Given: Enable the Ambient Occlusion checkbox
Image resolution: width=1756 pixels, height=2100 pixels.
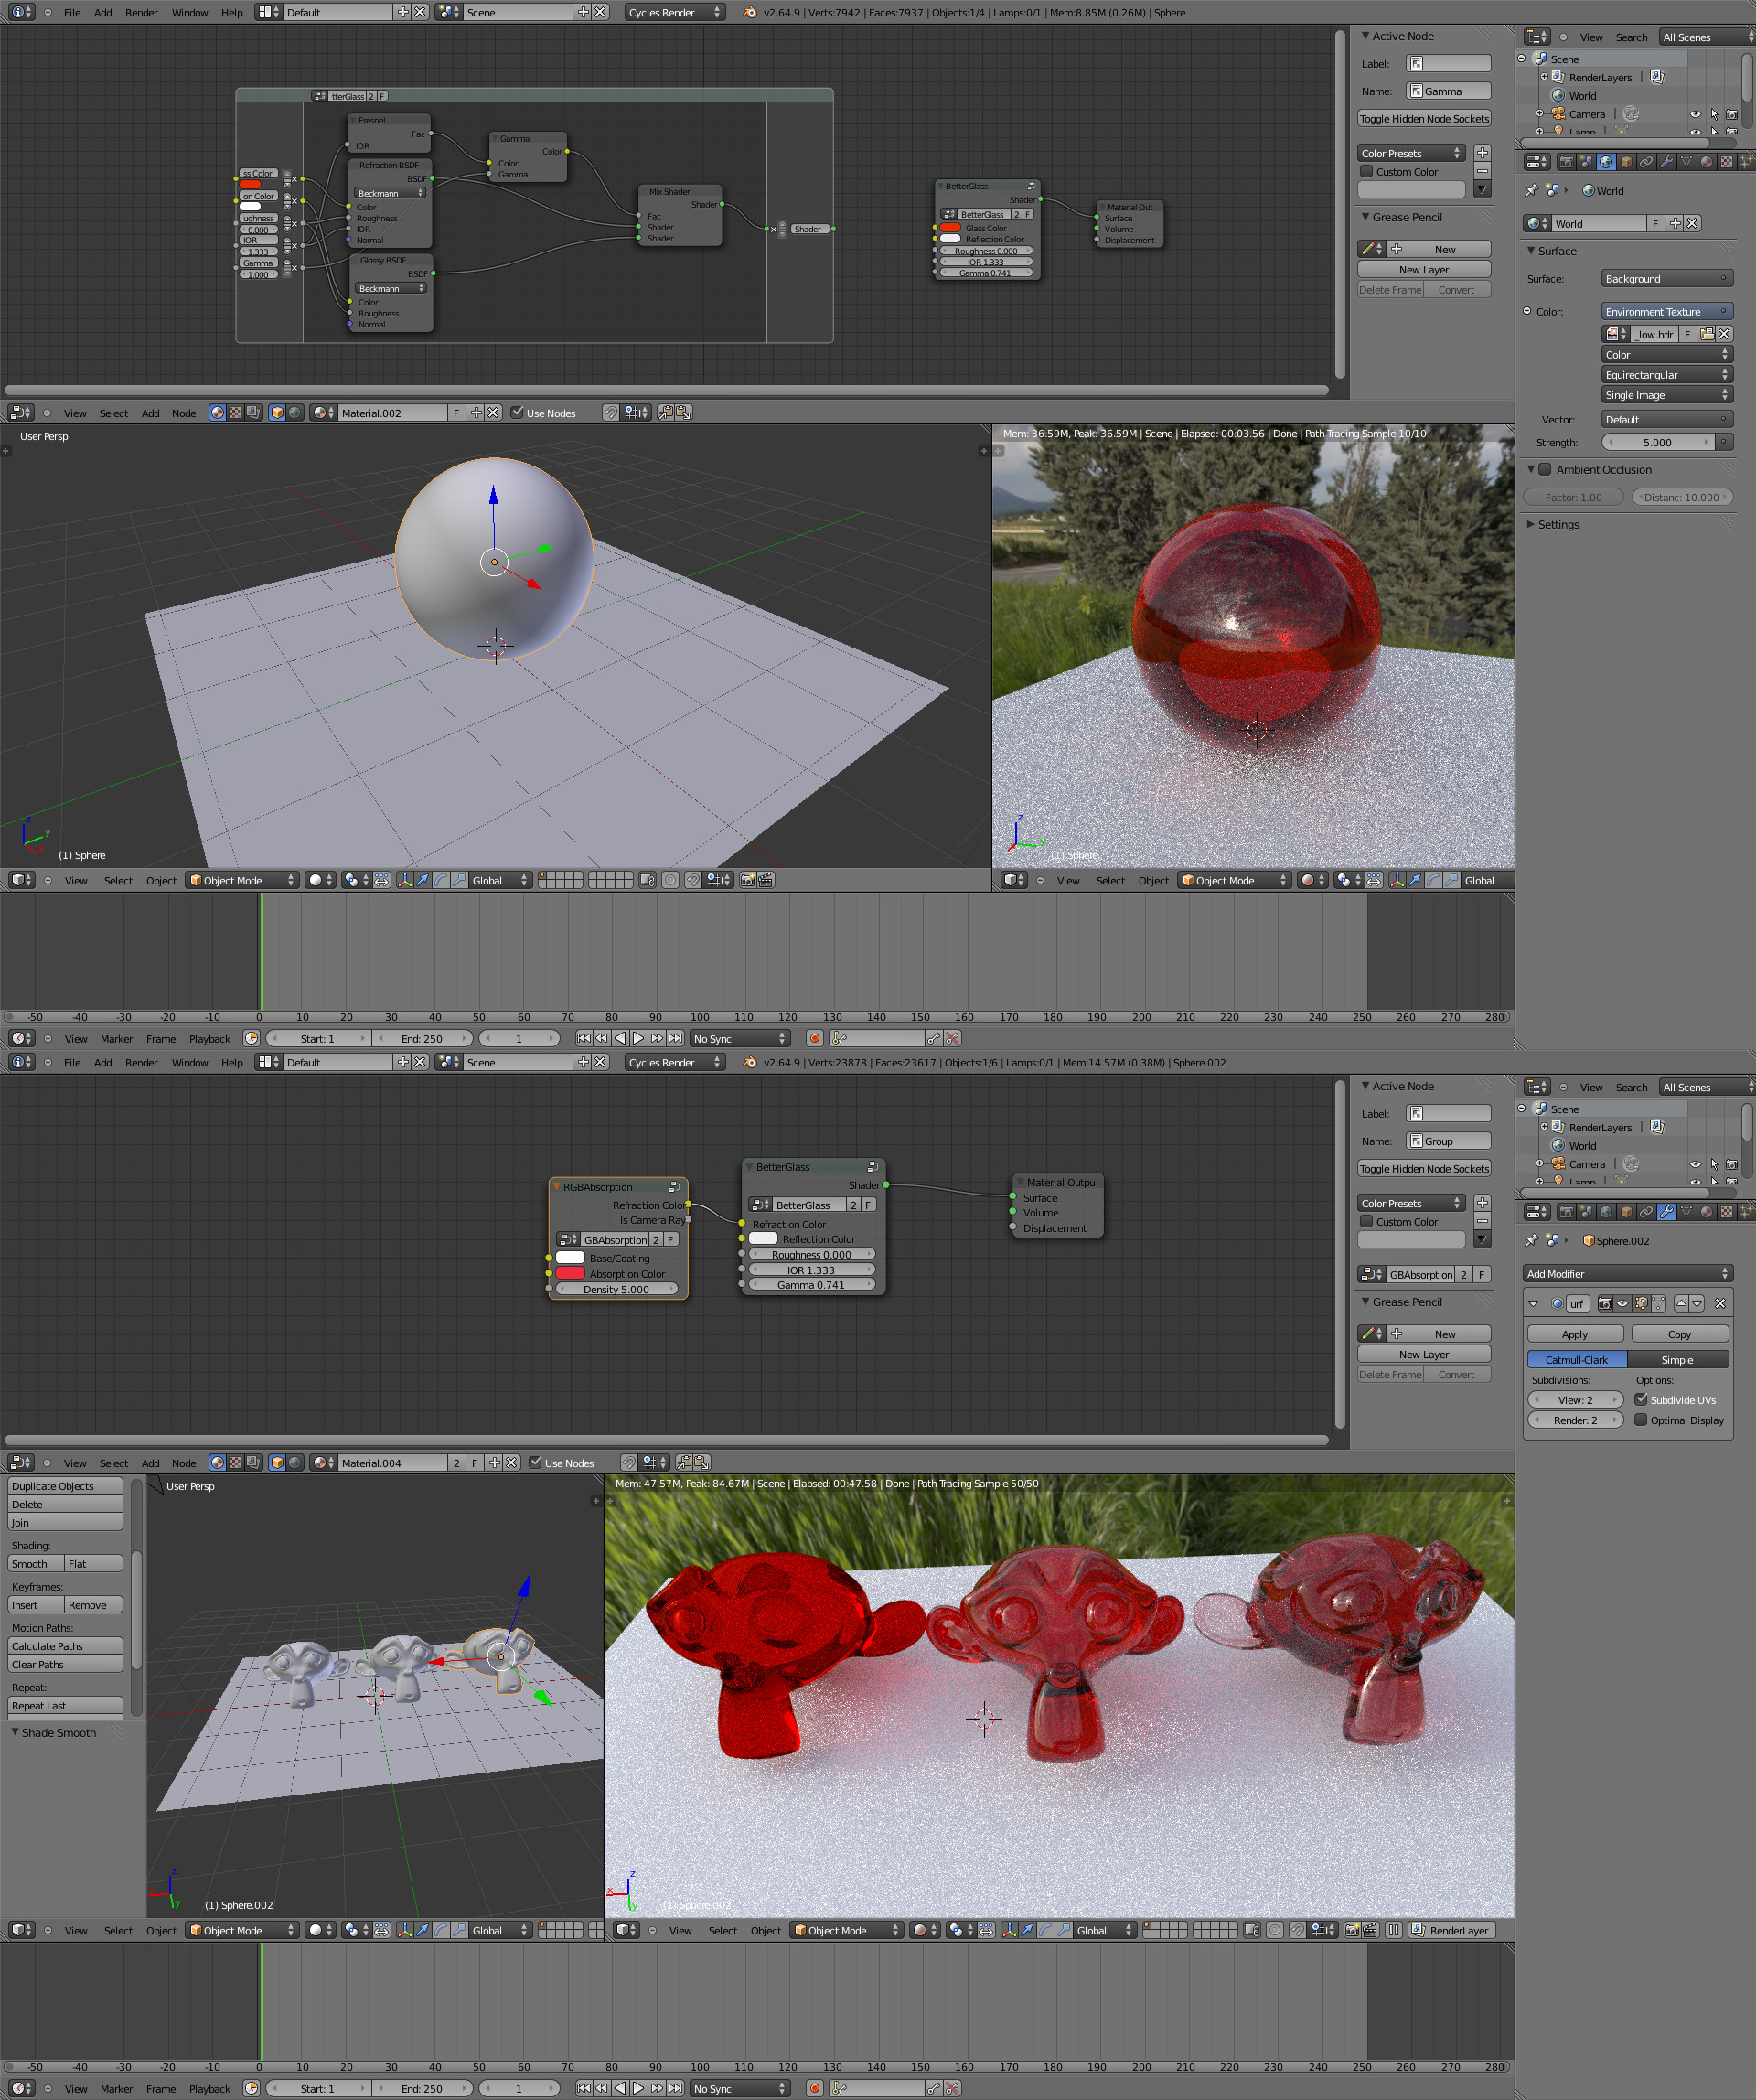Looking at the screenshot, I should 1545,469.
